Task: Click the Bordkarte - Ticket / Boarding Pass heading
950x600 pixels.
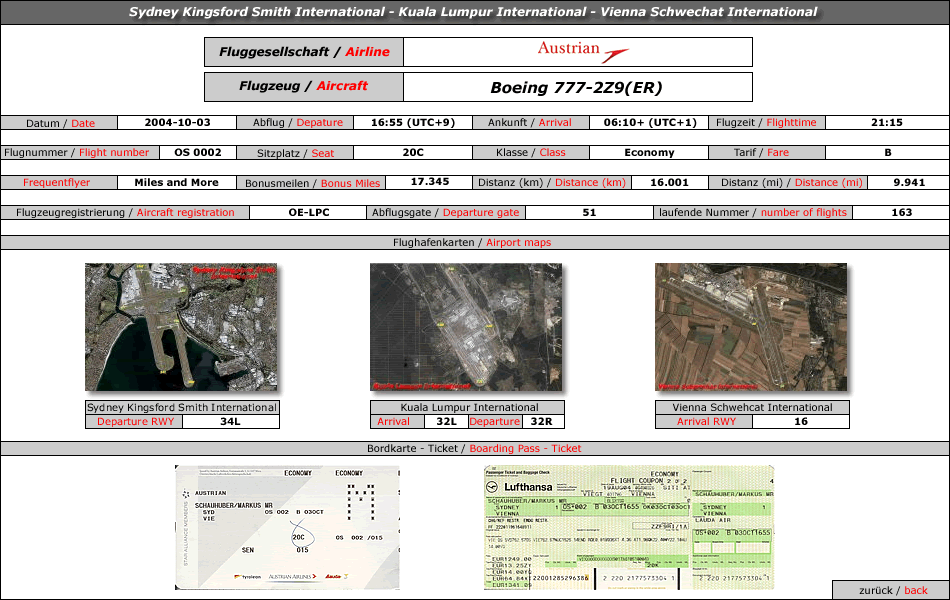Action: 474,448
